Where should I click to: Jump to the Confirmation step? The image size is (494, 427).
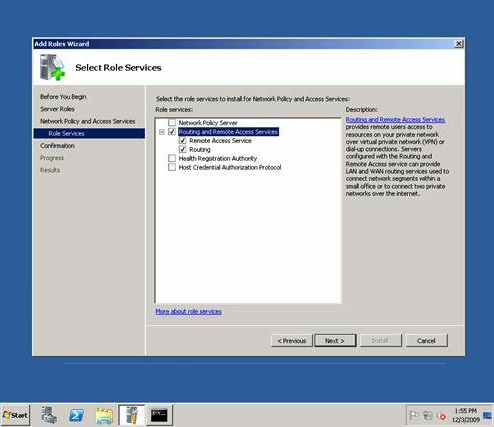click(57, 146)
